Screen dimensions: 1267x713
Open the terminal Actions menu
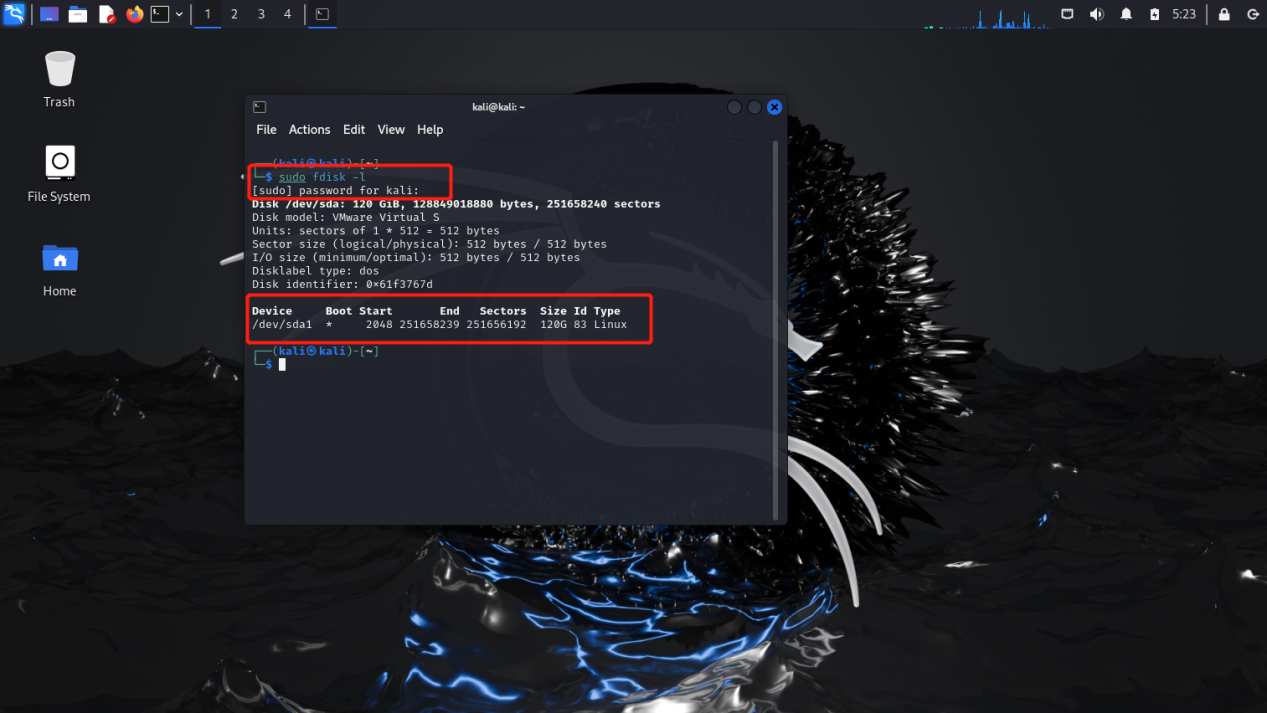[309, 130]
